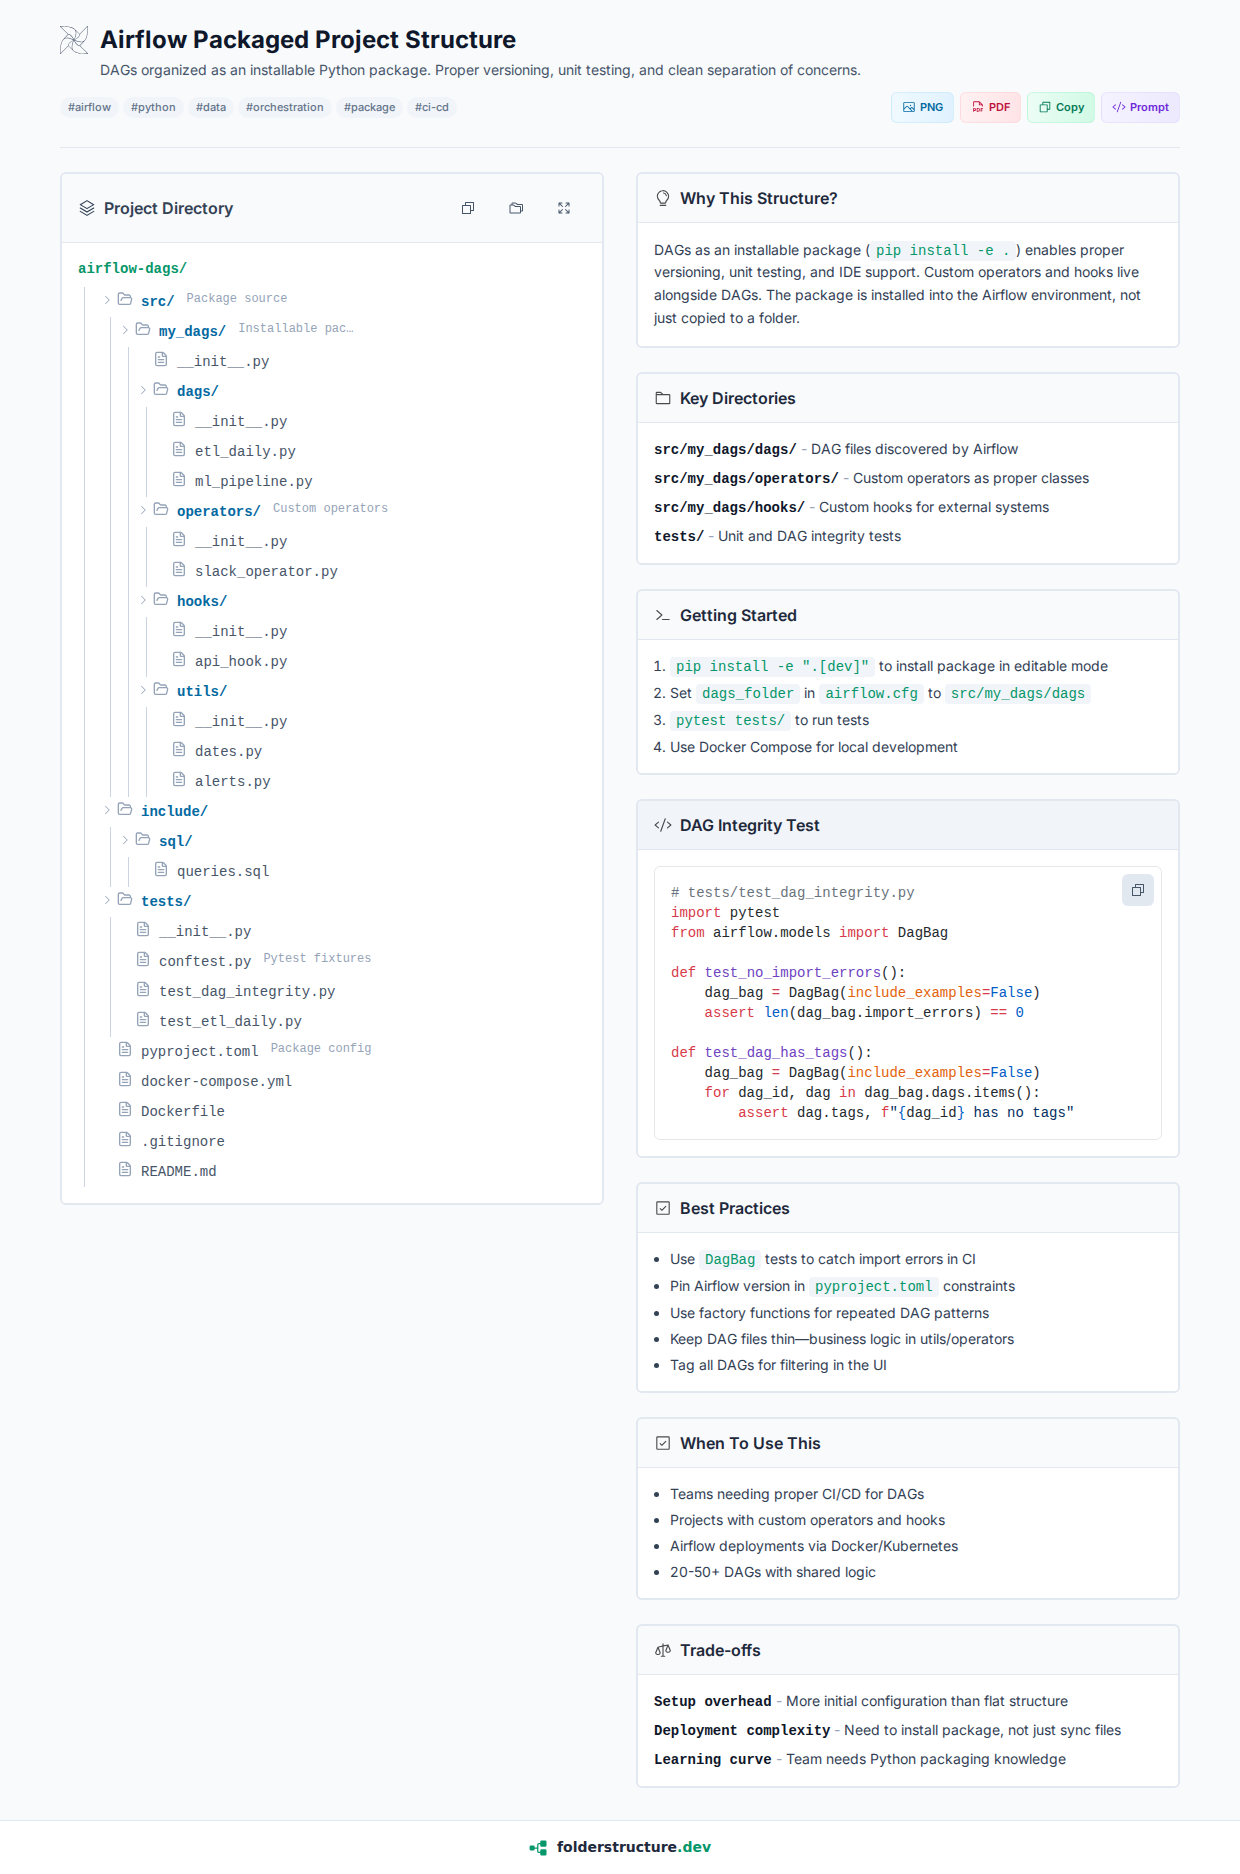This screenshot has height=1874, width=1240.
Task: Click the file icon beside Dockerfile
Action: coord(125,1110)
